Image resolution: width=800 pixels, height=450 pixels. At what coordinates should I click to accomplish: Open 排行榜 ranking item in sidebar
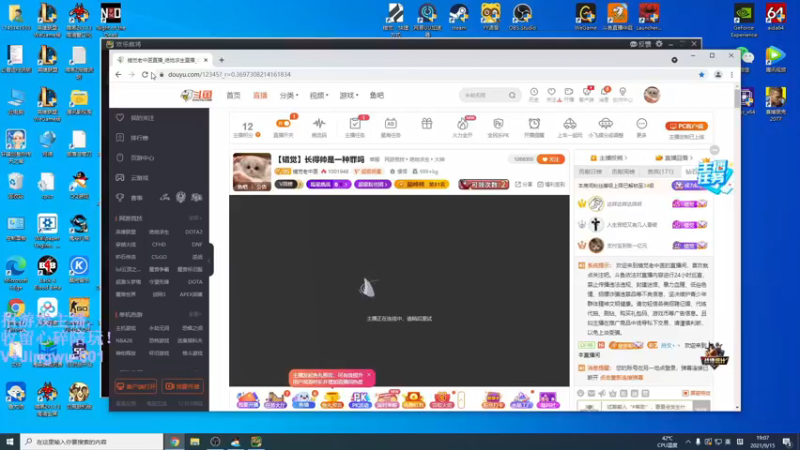point(133,138)
